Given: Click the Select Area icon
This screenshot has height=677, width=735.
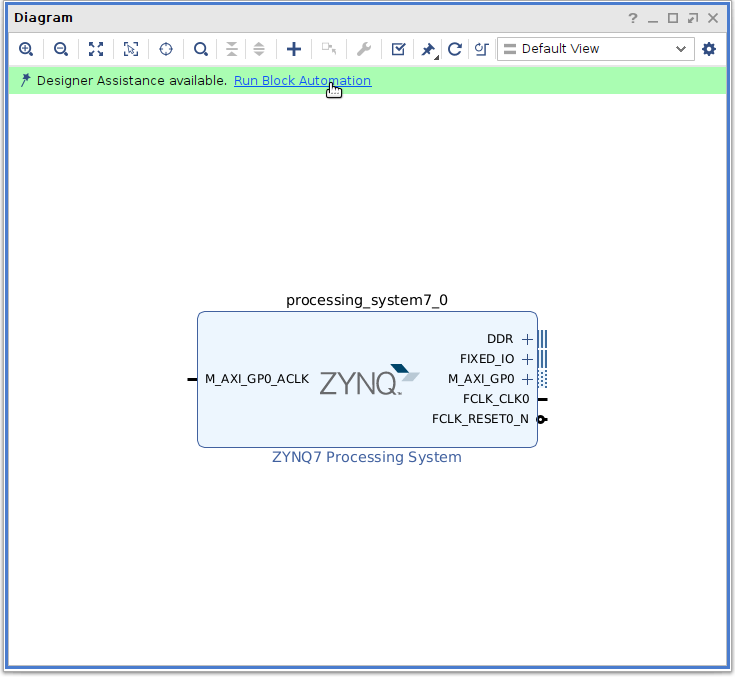Looking at the screenshot, I should coord(131,49).
